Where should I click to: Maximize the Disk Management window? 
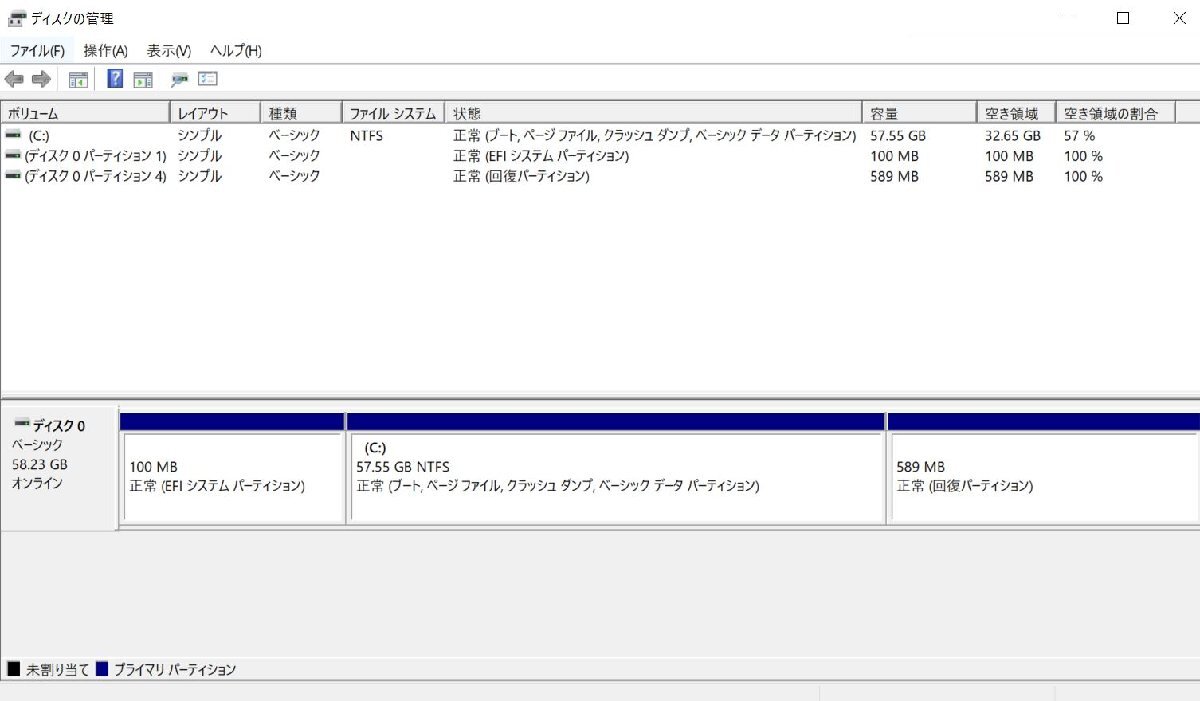click(1123, 18)
